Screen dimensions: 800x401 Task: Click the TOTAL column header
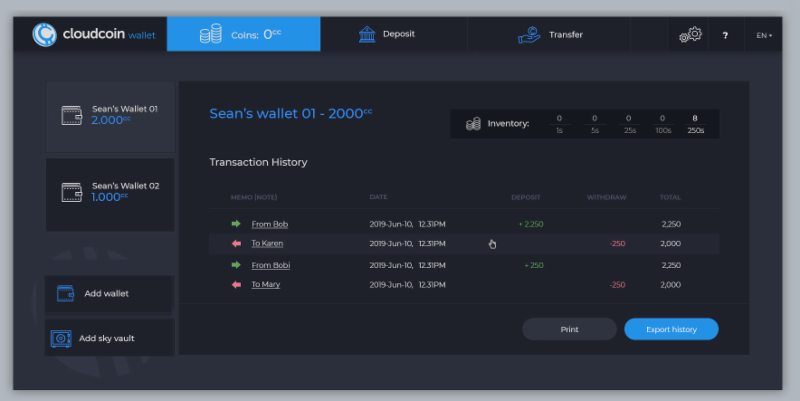pyautogui.click(x=670, y=197)
